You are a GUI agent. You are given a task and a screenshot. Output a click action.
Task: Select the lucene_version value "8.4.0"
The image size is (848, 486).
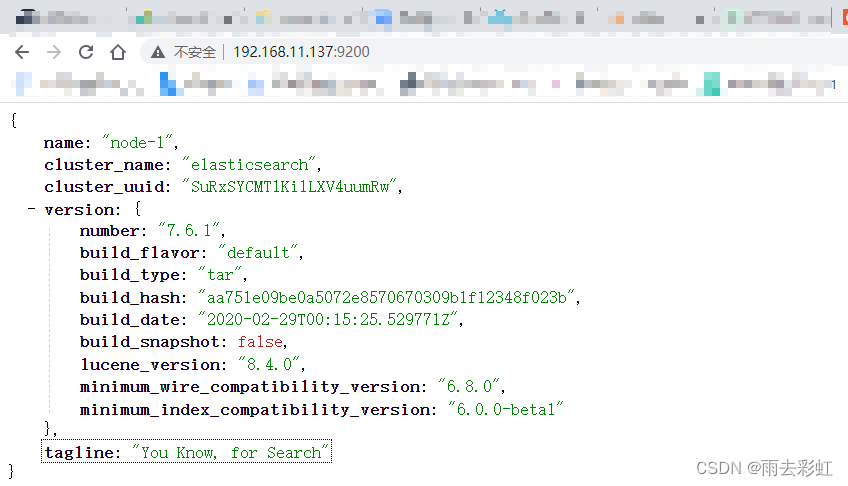tap(269, 365)
